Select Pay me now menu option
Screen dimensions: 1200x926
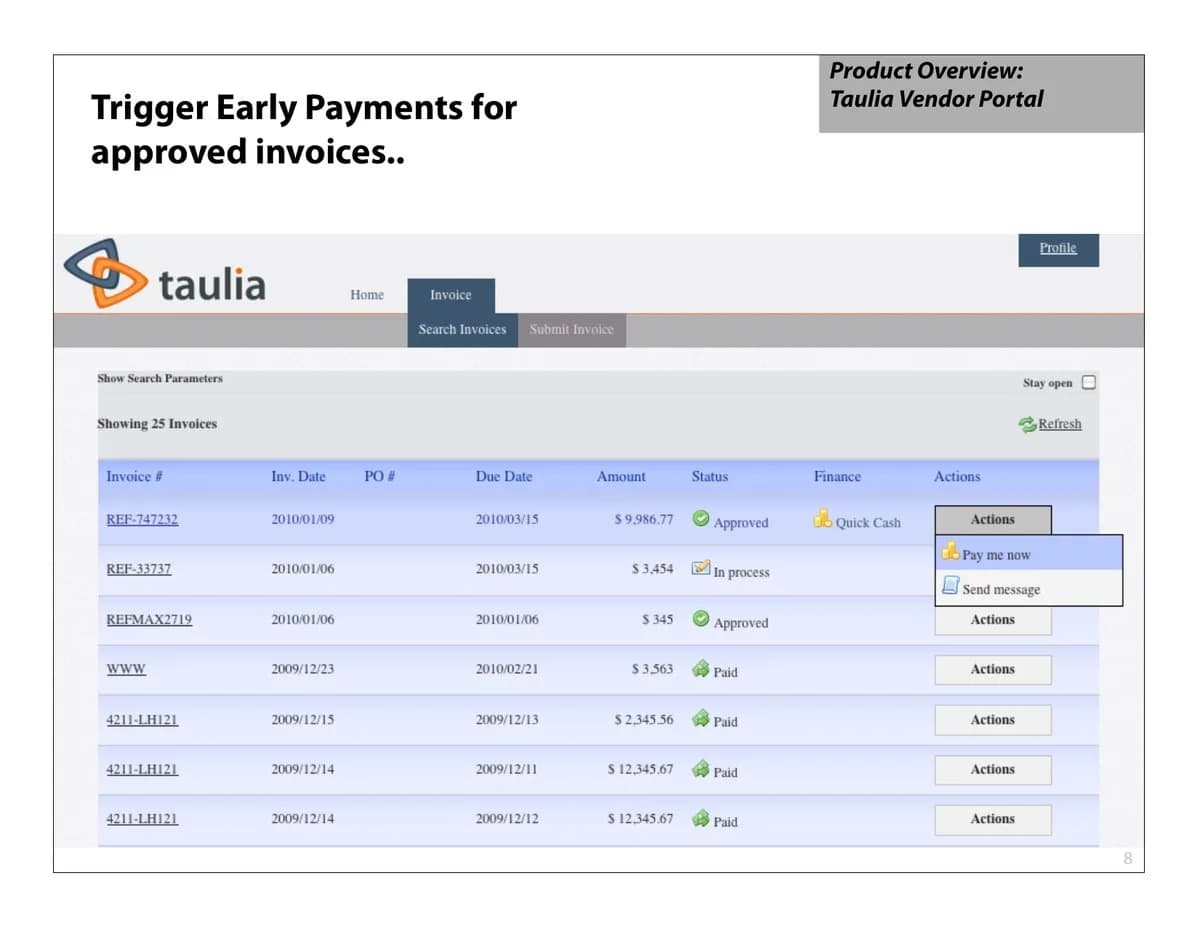point(1029,554)
